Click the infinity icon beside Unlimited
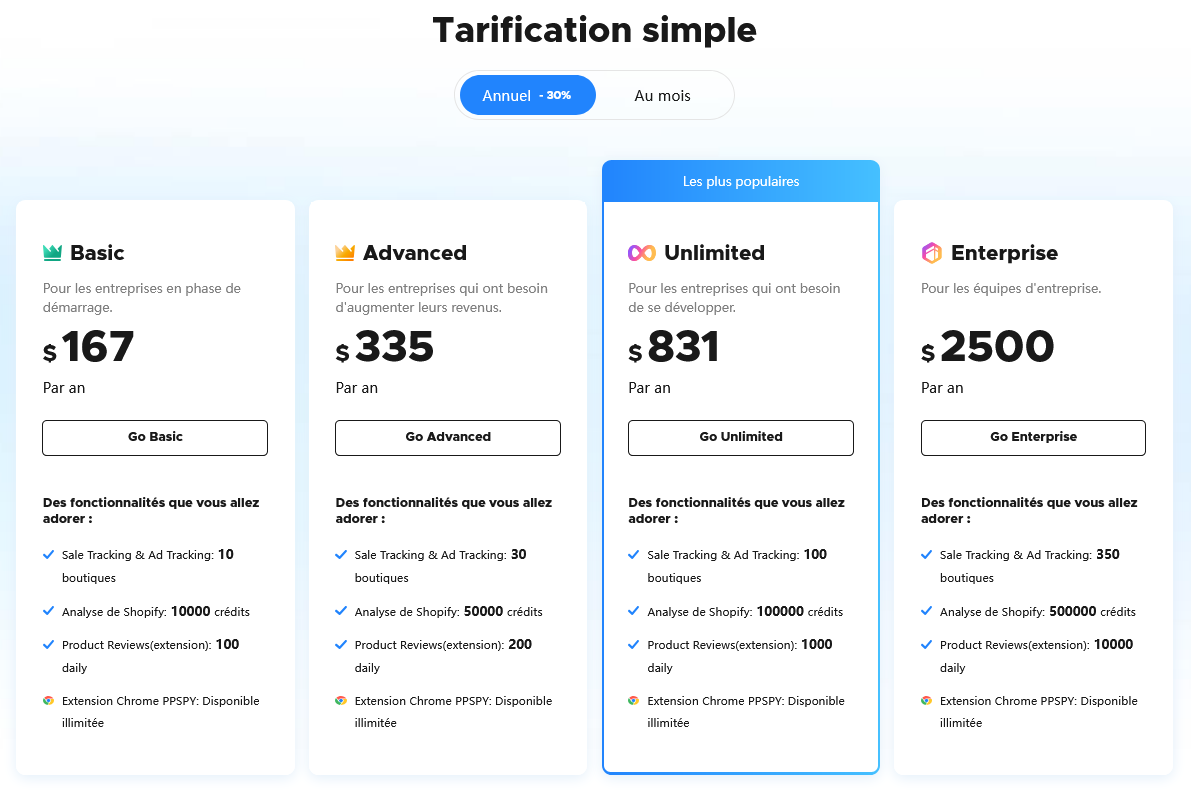The image size is (1192, 792). pyautogui.click(x=641, y=253)
